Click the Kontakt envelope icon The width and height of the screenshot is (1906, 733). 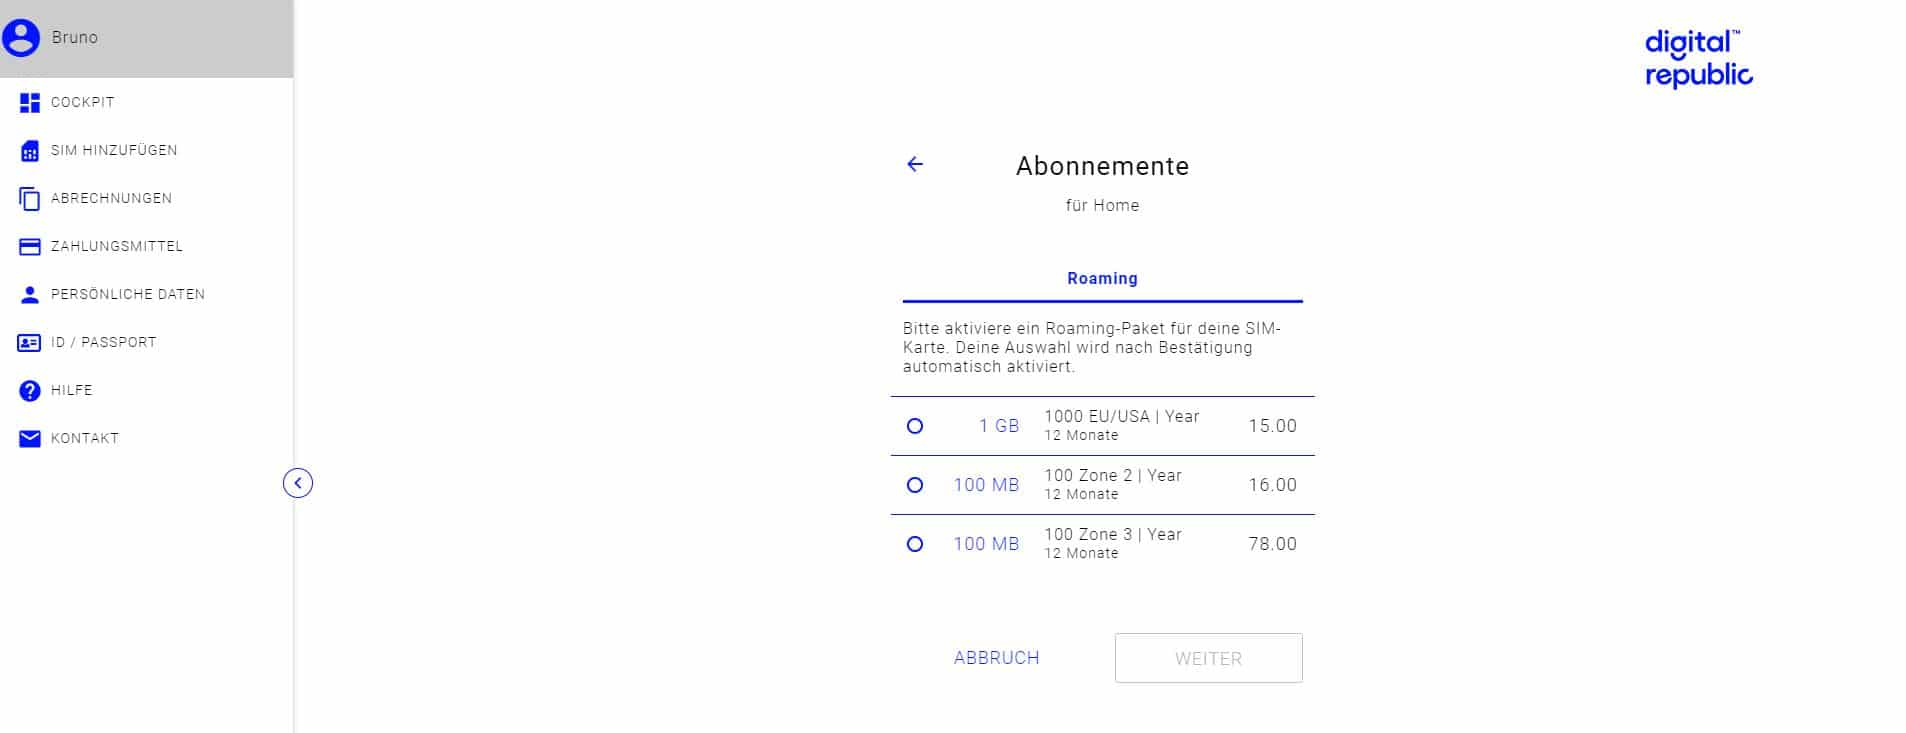point(31,438)
